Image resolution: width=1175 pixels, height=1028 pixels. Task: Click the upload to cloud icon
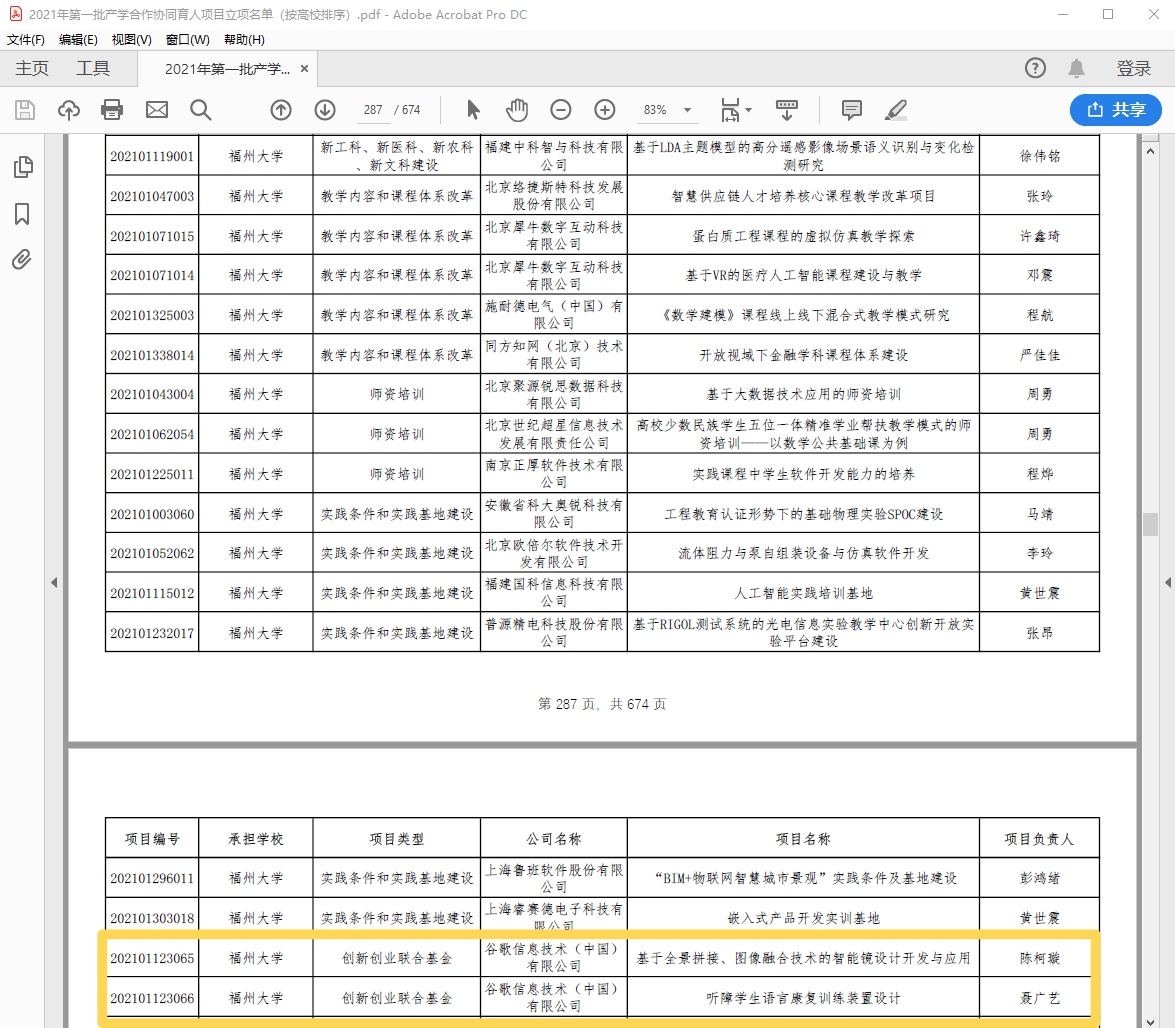tap(69, 110)
